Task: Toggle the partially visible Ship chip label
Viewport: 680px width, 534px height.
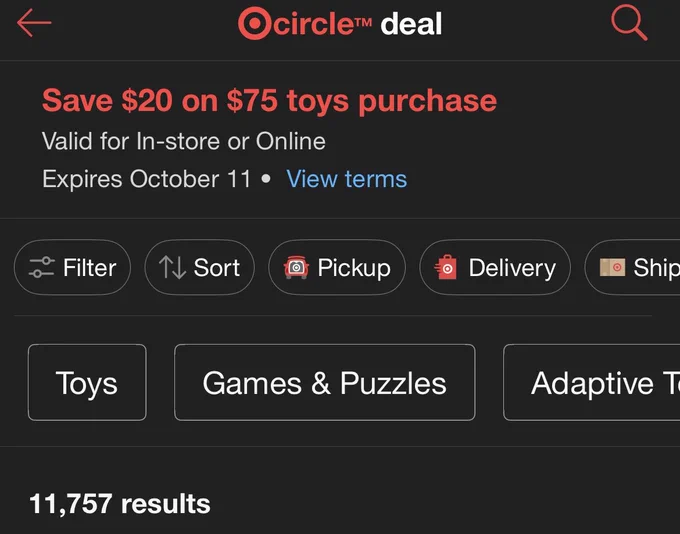Action: click(657, 268)
